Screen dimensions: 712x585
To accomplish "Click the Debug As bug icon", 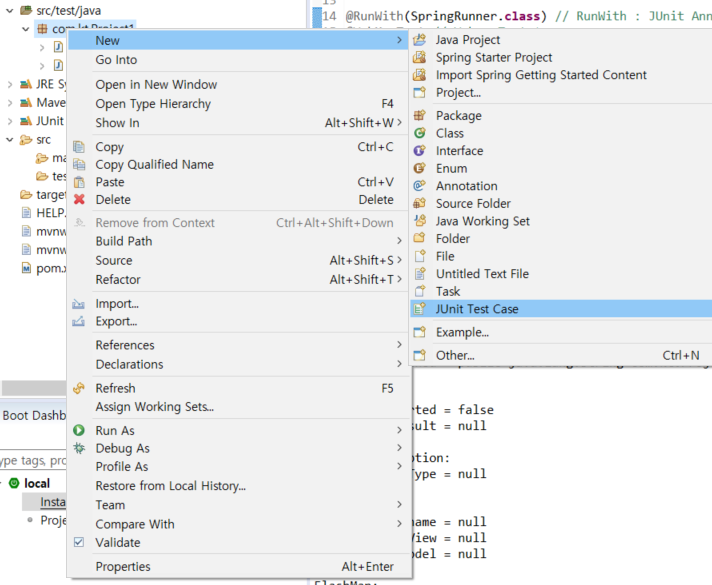I will [79, 448].
